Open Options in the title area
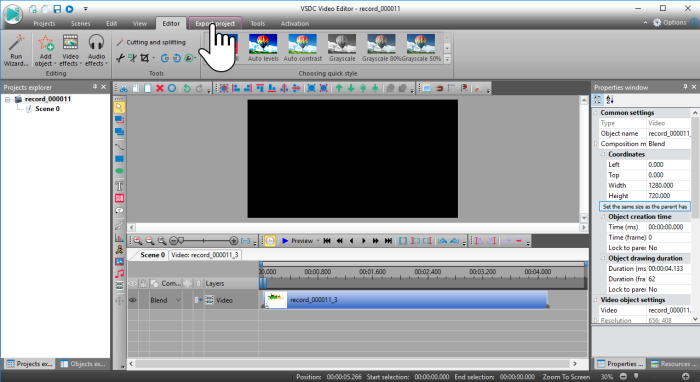700x382 pixels. coord(670,22)
